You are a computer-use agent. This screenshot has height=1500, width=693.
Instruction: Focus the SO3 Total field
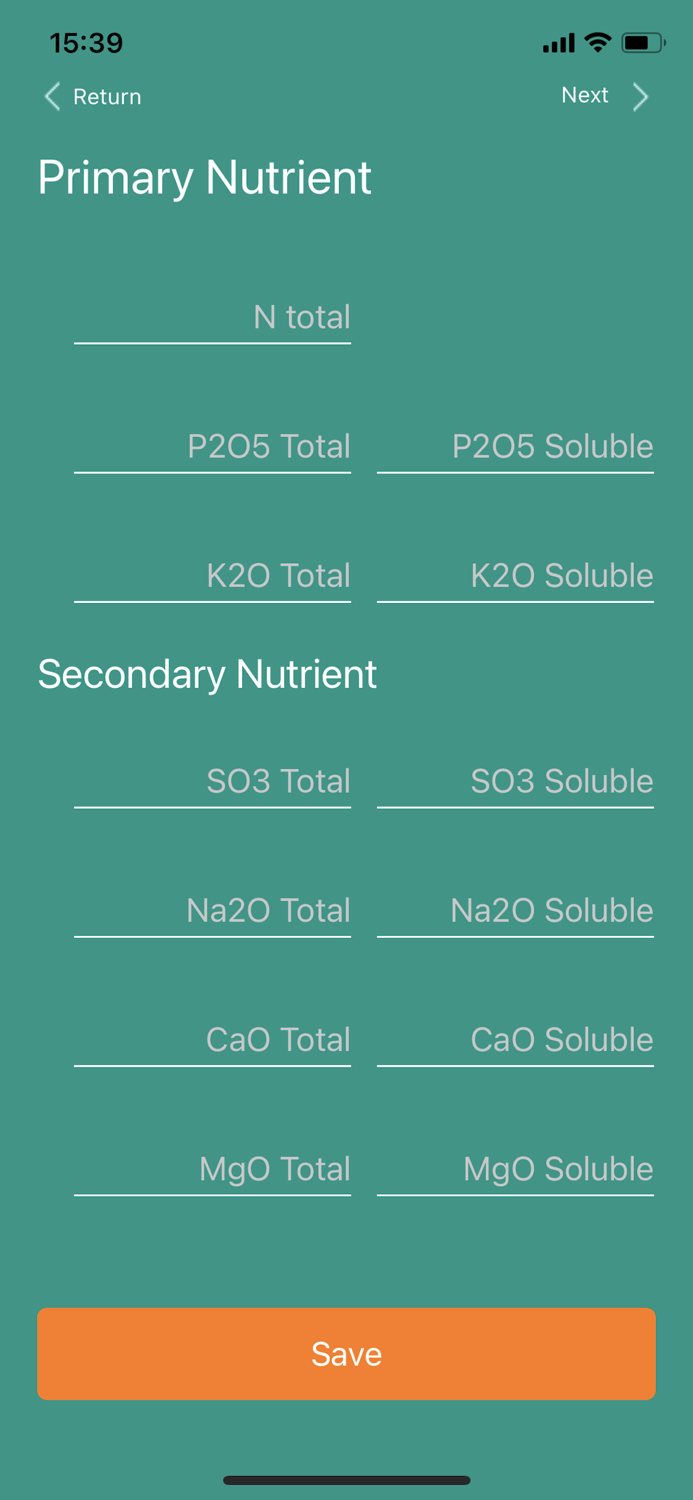tap(212, 782)
